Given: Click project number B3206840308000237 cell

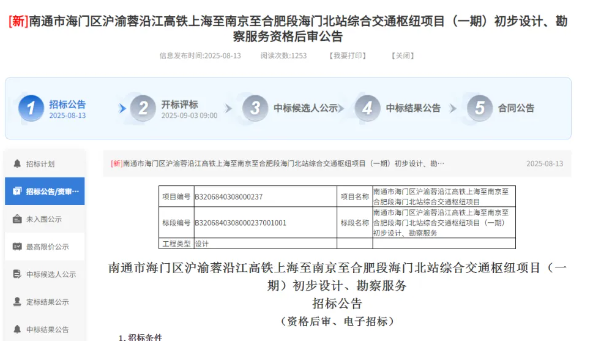Looking at the screenshot, I should 265,196.
